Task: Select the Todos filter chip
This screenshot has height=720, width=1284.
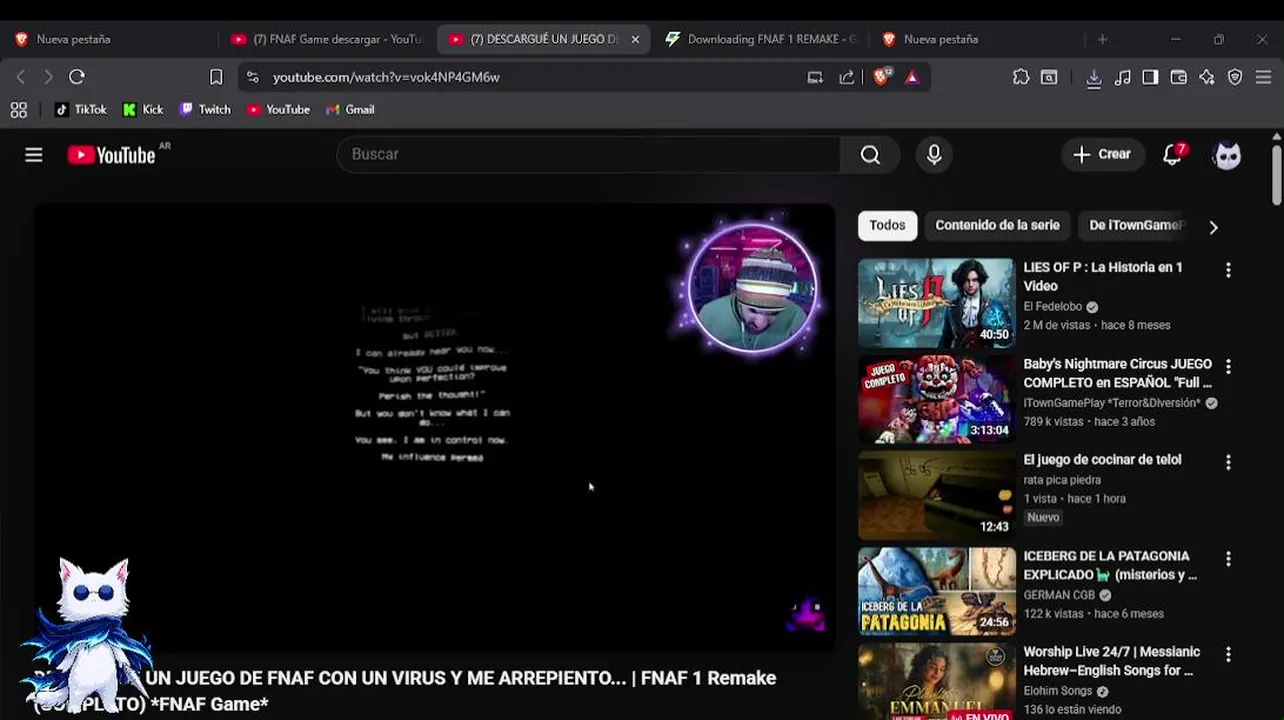Action: [887, 226]
